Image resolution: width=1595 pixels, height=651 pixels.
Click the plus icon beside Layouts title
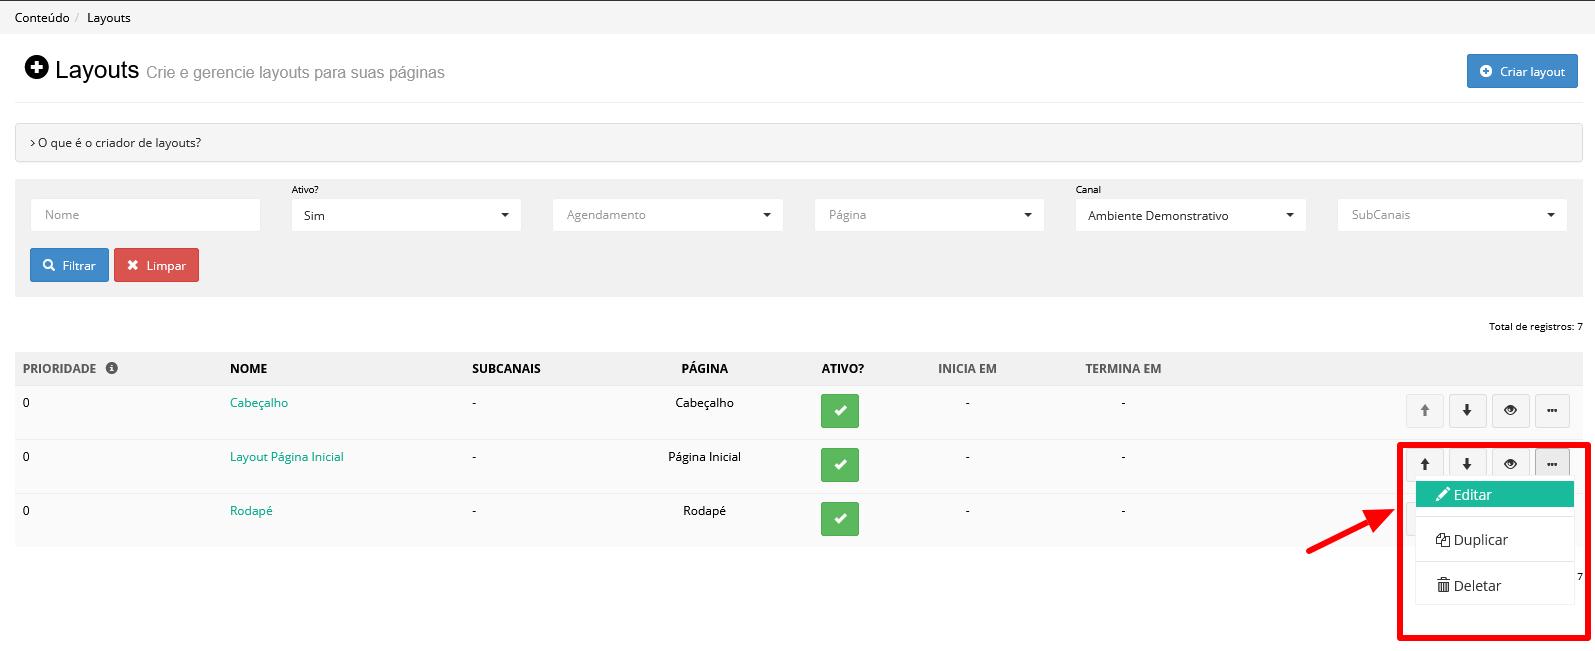(36, 67)
